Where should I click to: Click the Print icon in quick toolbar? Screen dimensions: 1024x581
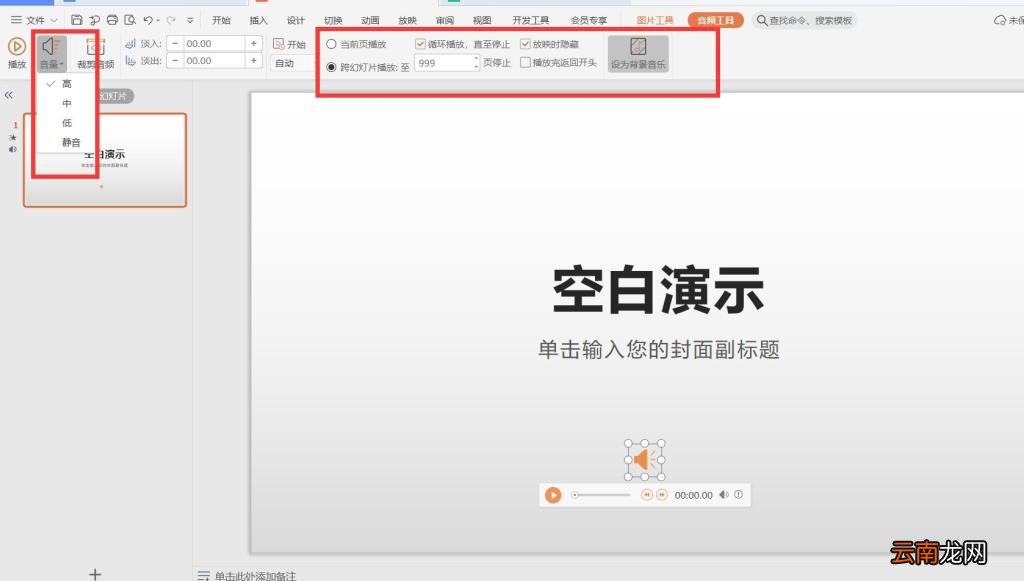112,20
